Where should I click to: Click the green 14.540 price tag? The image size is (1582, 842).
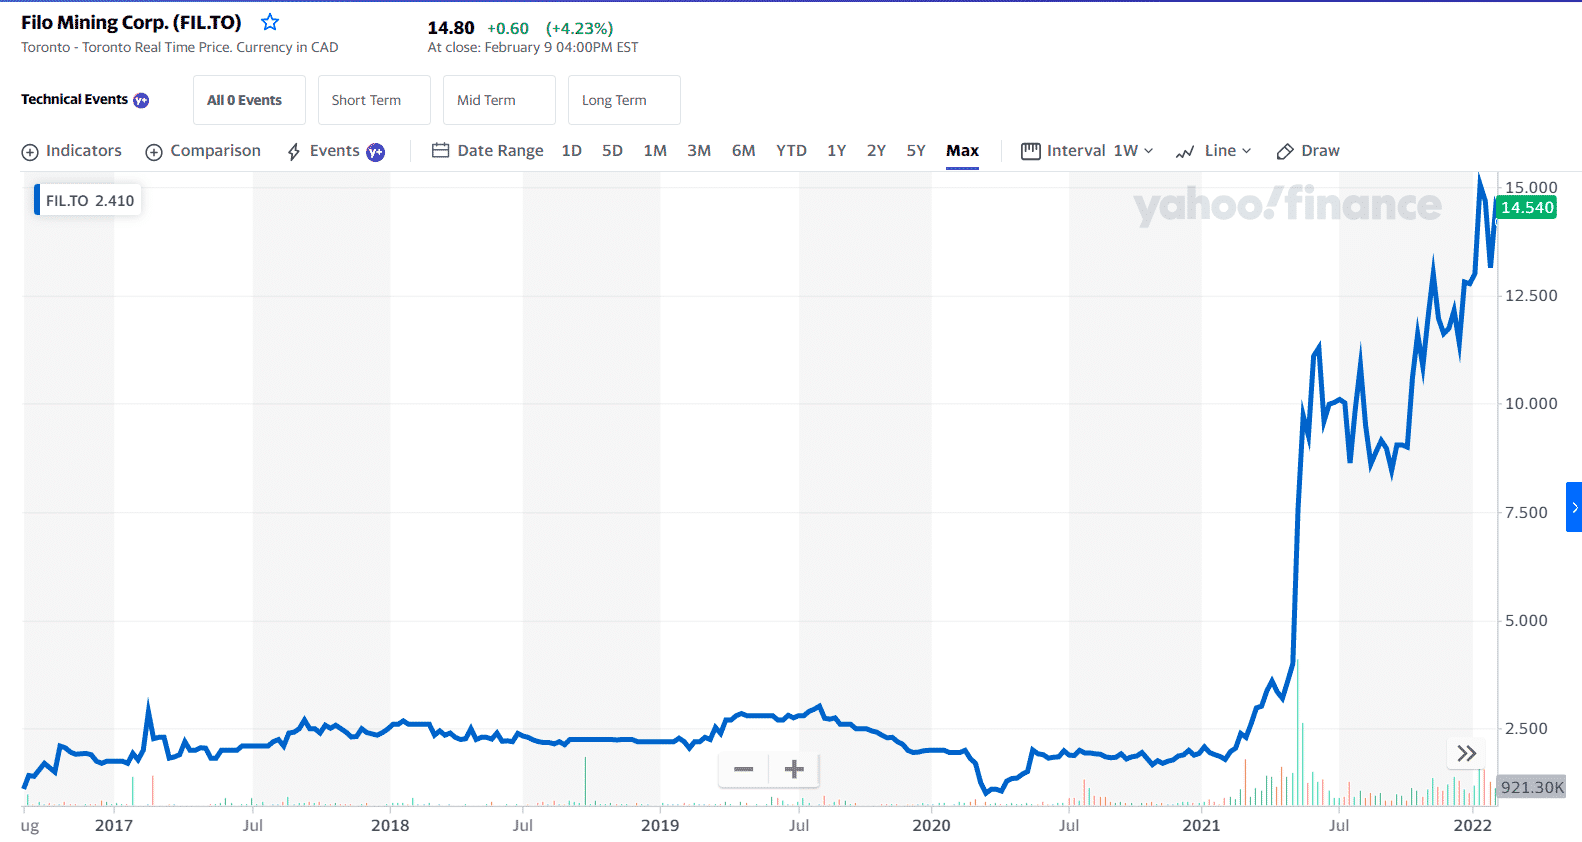pos(1526,208)
